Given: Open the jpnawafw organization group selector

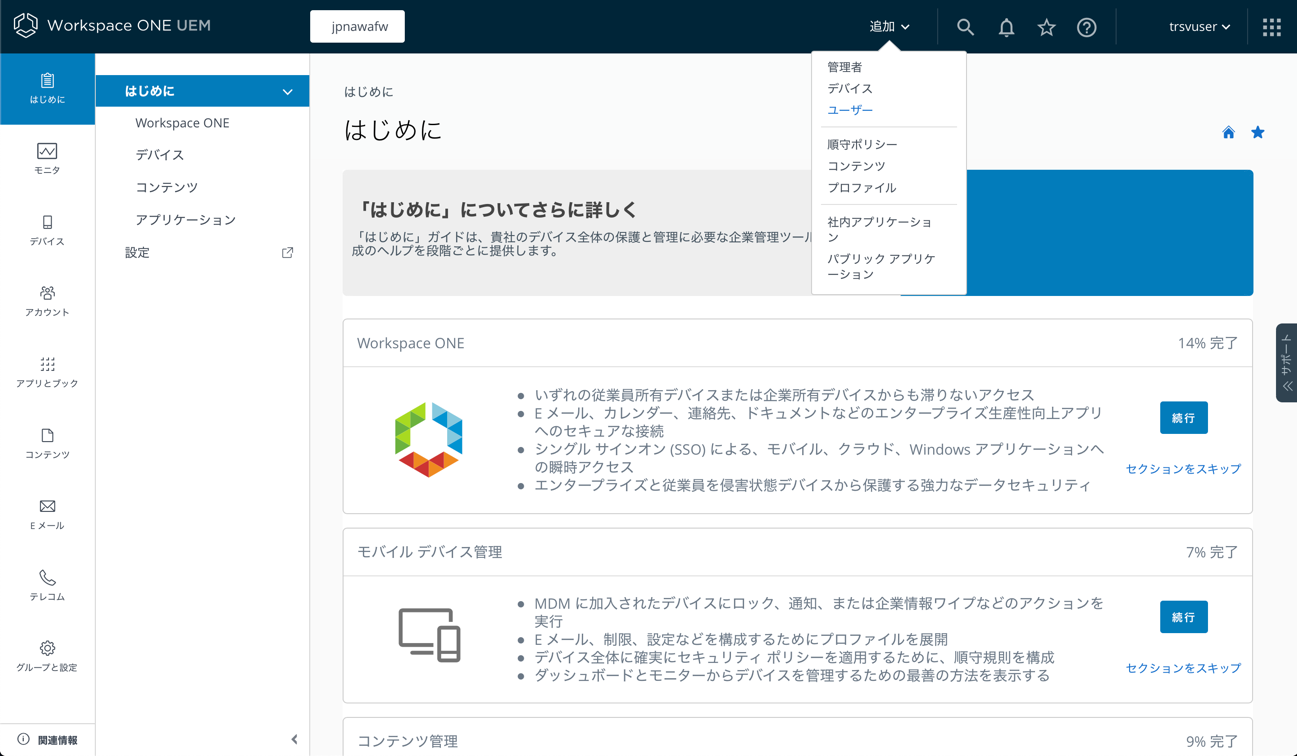Looking at the screenshot, I should (x=358, y=26).
